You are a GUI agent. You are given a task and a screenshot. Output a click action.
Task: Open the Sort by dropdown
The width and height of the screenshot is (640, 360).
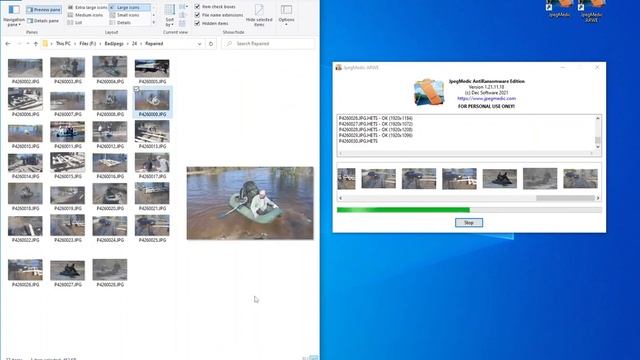click(x=170, y=16)
